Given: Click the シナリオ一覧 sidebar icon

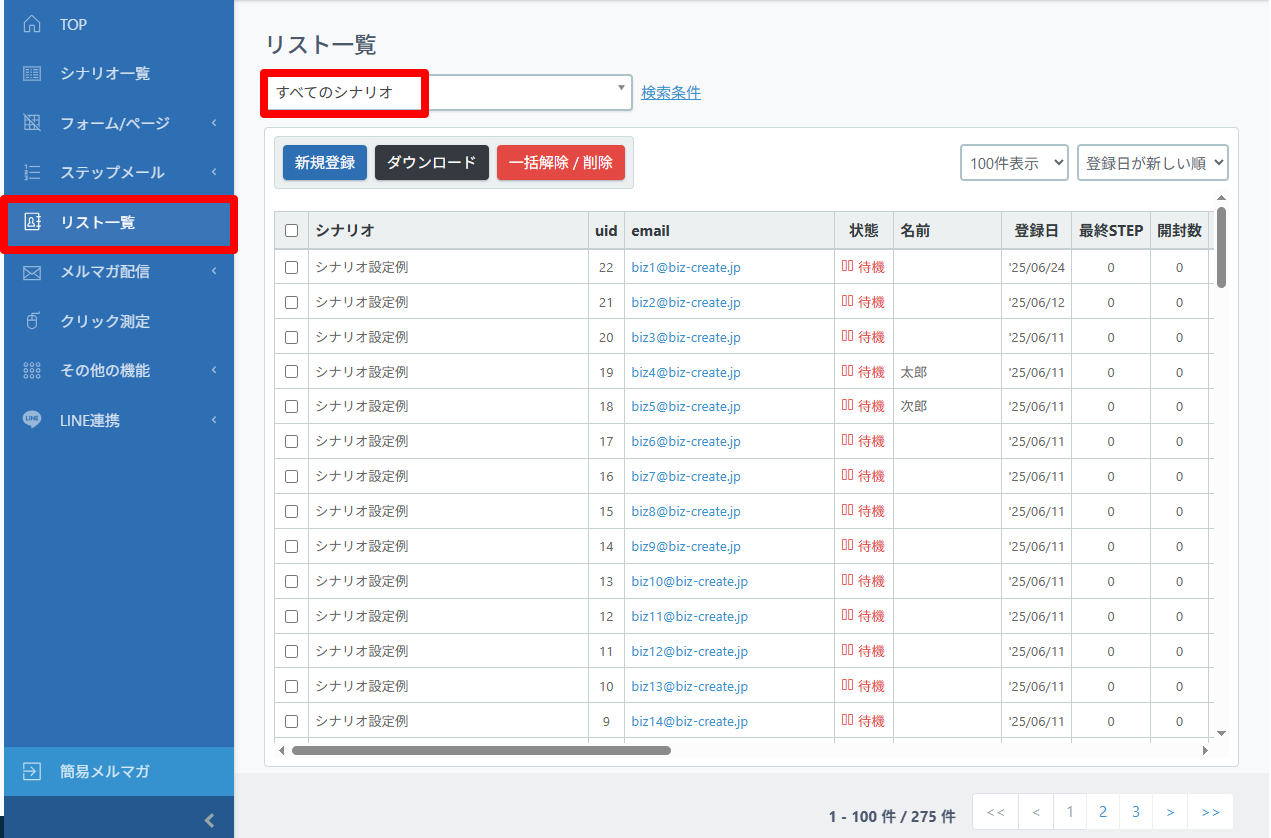Looking at the screenshot, I should click(x=32, y=74).
